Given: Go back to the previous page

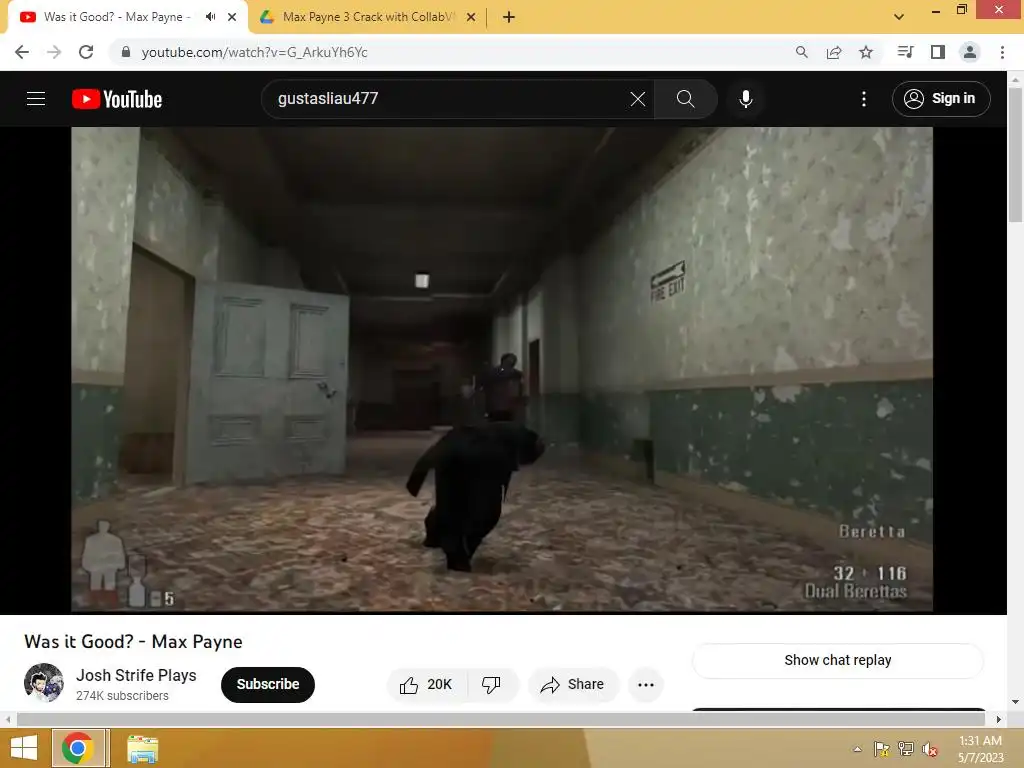Looking at the screenshot, I should [22, 52].
